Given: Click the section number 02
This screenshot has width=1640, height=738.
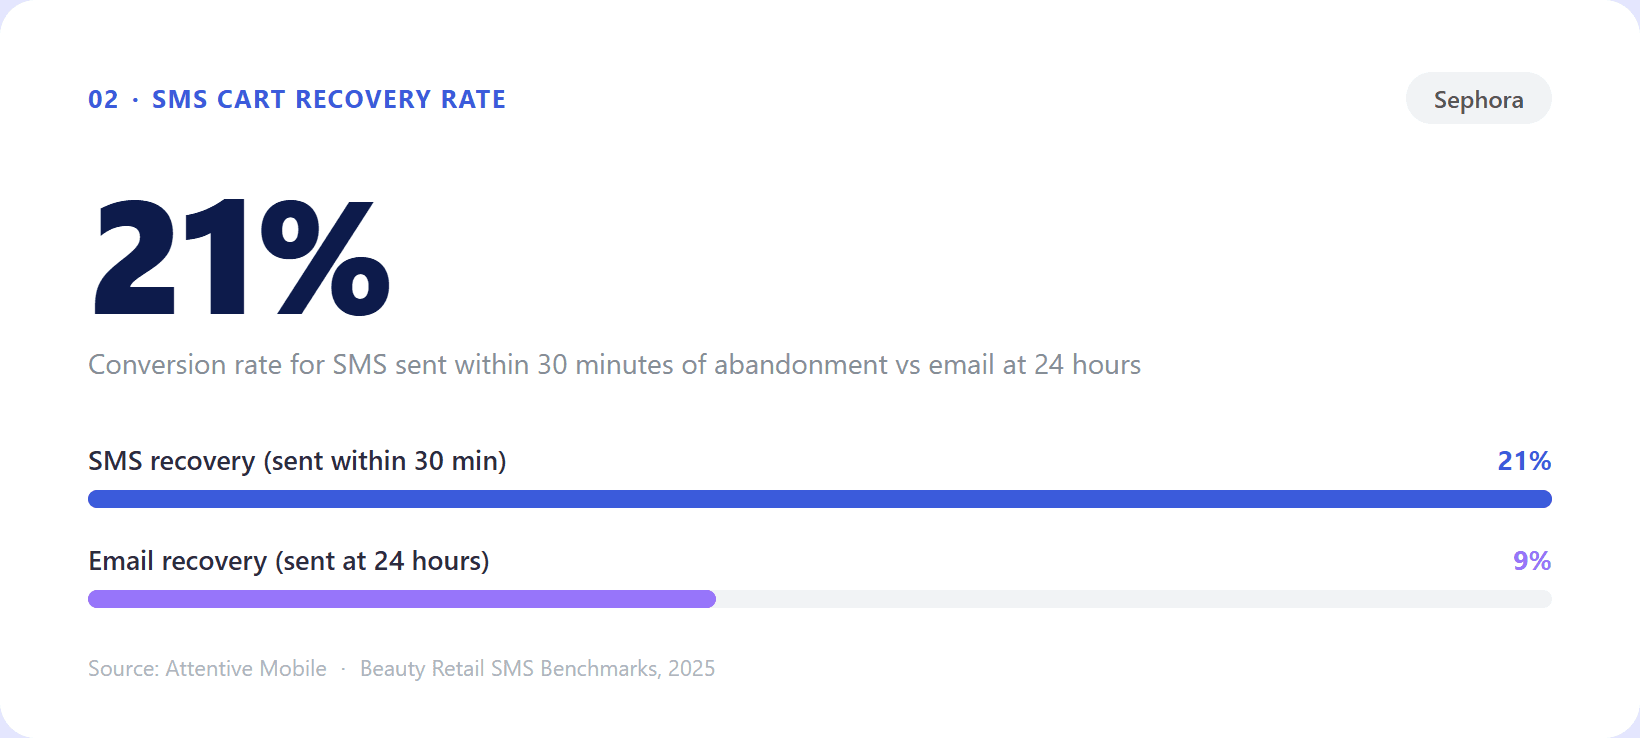Looking at the screenshot, I should pyautogui.click(x=103, y=100).
